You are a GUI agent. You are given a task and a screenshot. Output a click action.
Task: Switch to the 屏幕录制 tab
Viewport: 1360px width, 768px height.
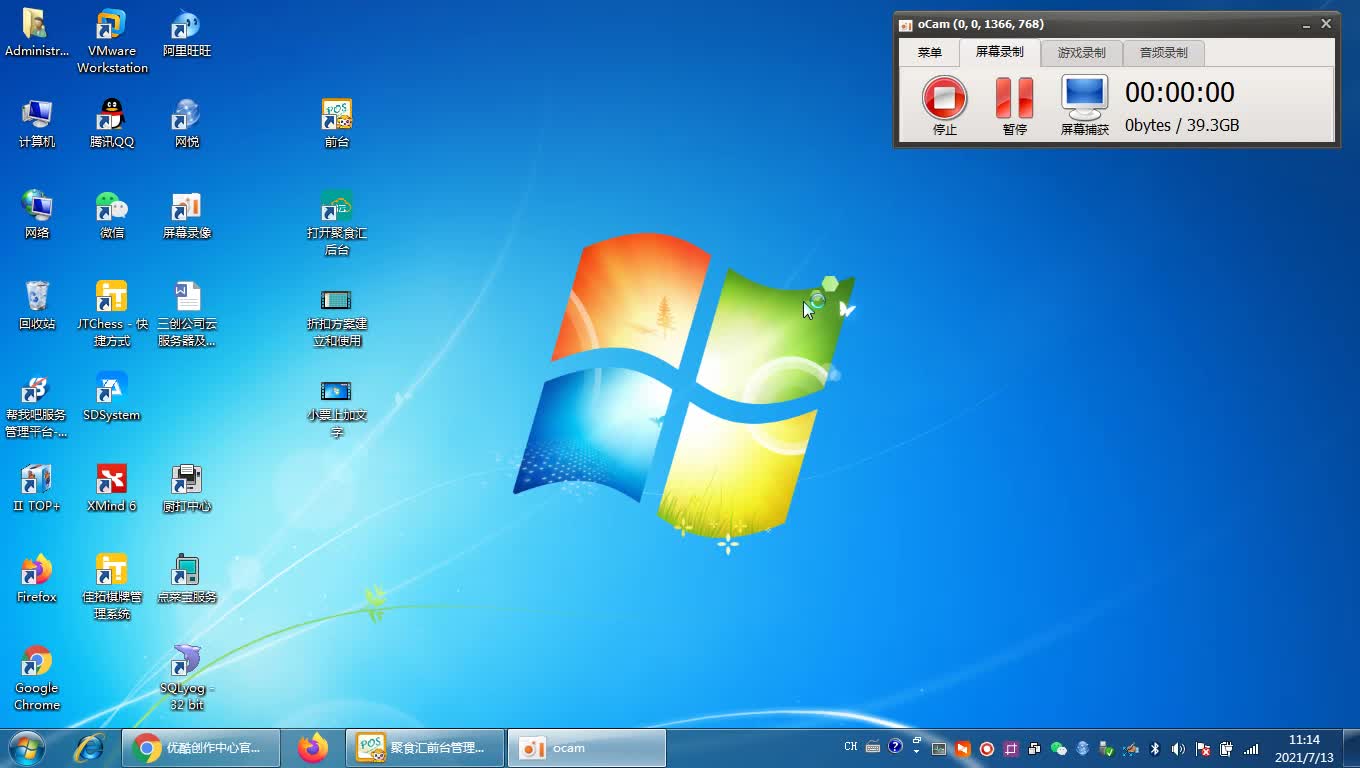pos(999,52)
